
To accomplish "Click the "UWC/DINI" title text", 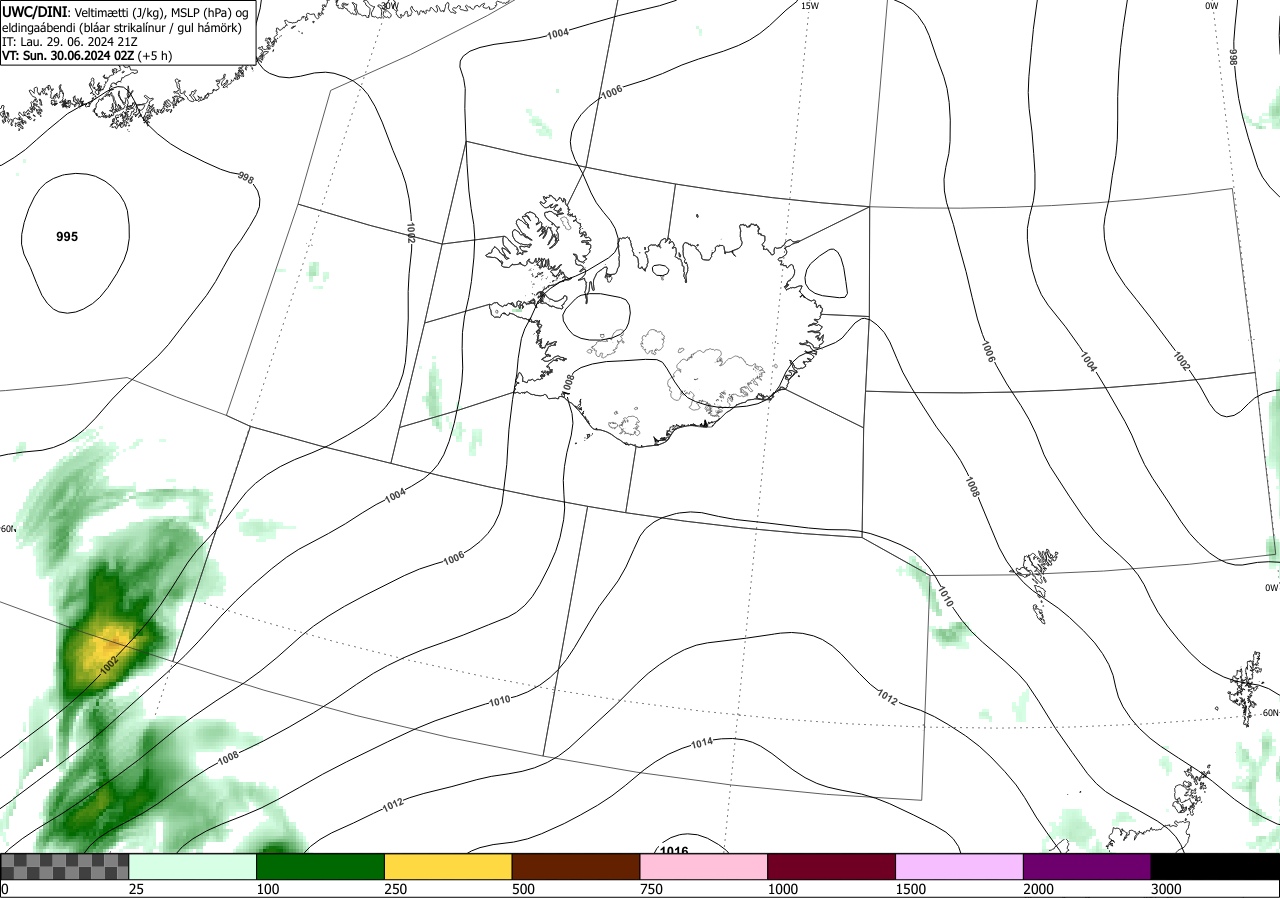I will pos(36,11).
